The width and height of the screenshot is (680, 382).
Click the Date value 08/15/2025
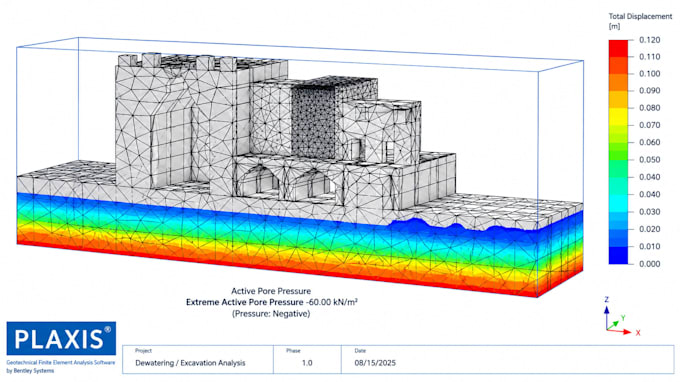coord(375,363)
